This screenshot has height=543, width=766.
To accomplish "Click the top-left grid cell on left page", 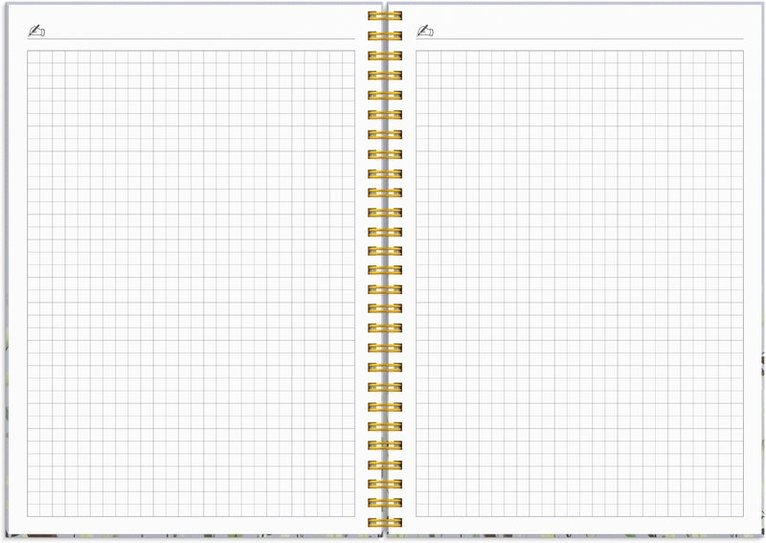I will [x=33, y=57].
